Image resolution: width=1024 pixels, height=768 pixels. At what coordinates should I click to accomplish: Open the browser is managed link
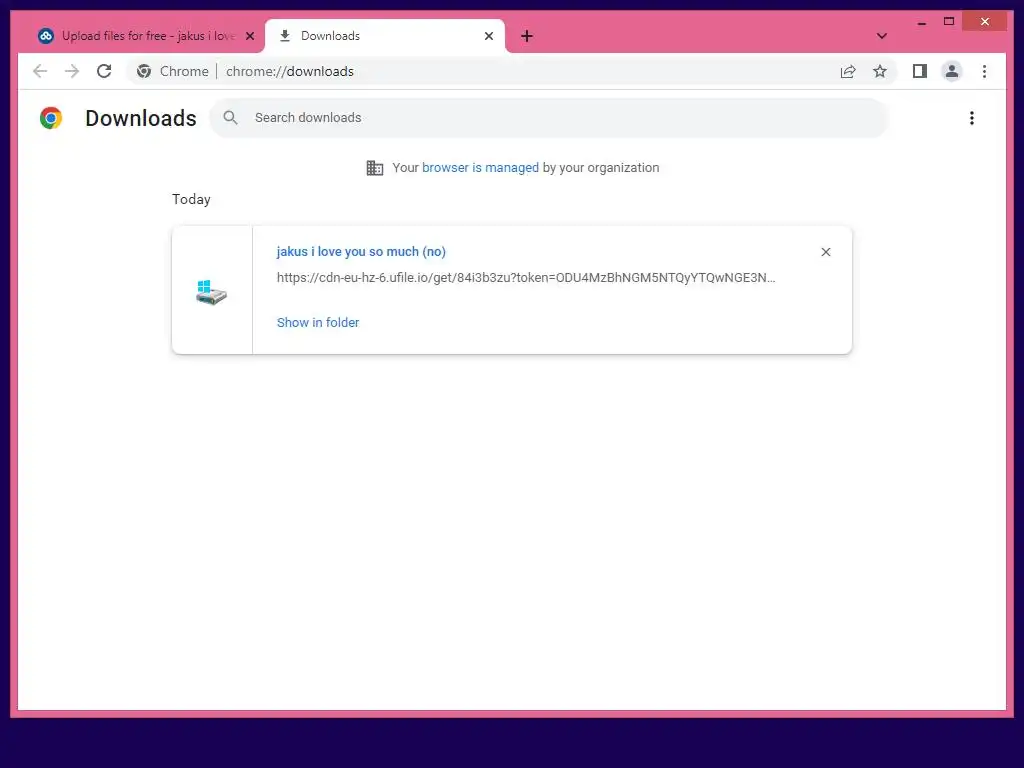pos(480,168)
